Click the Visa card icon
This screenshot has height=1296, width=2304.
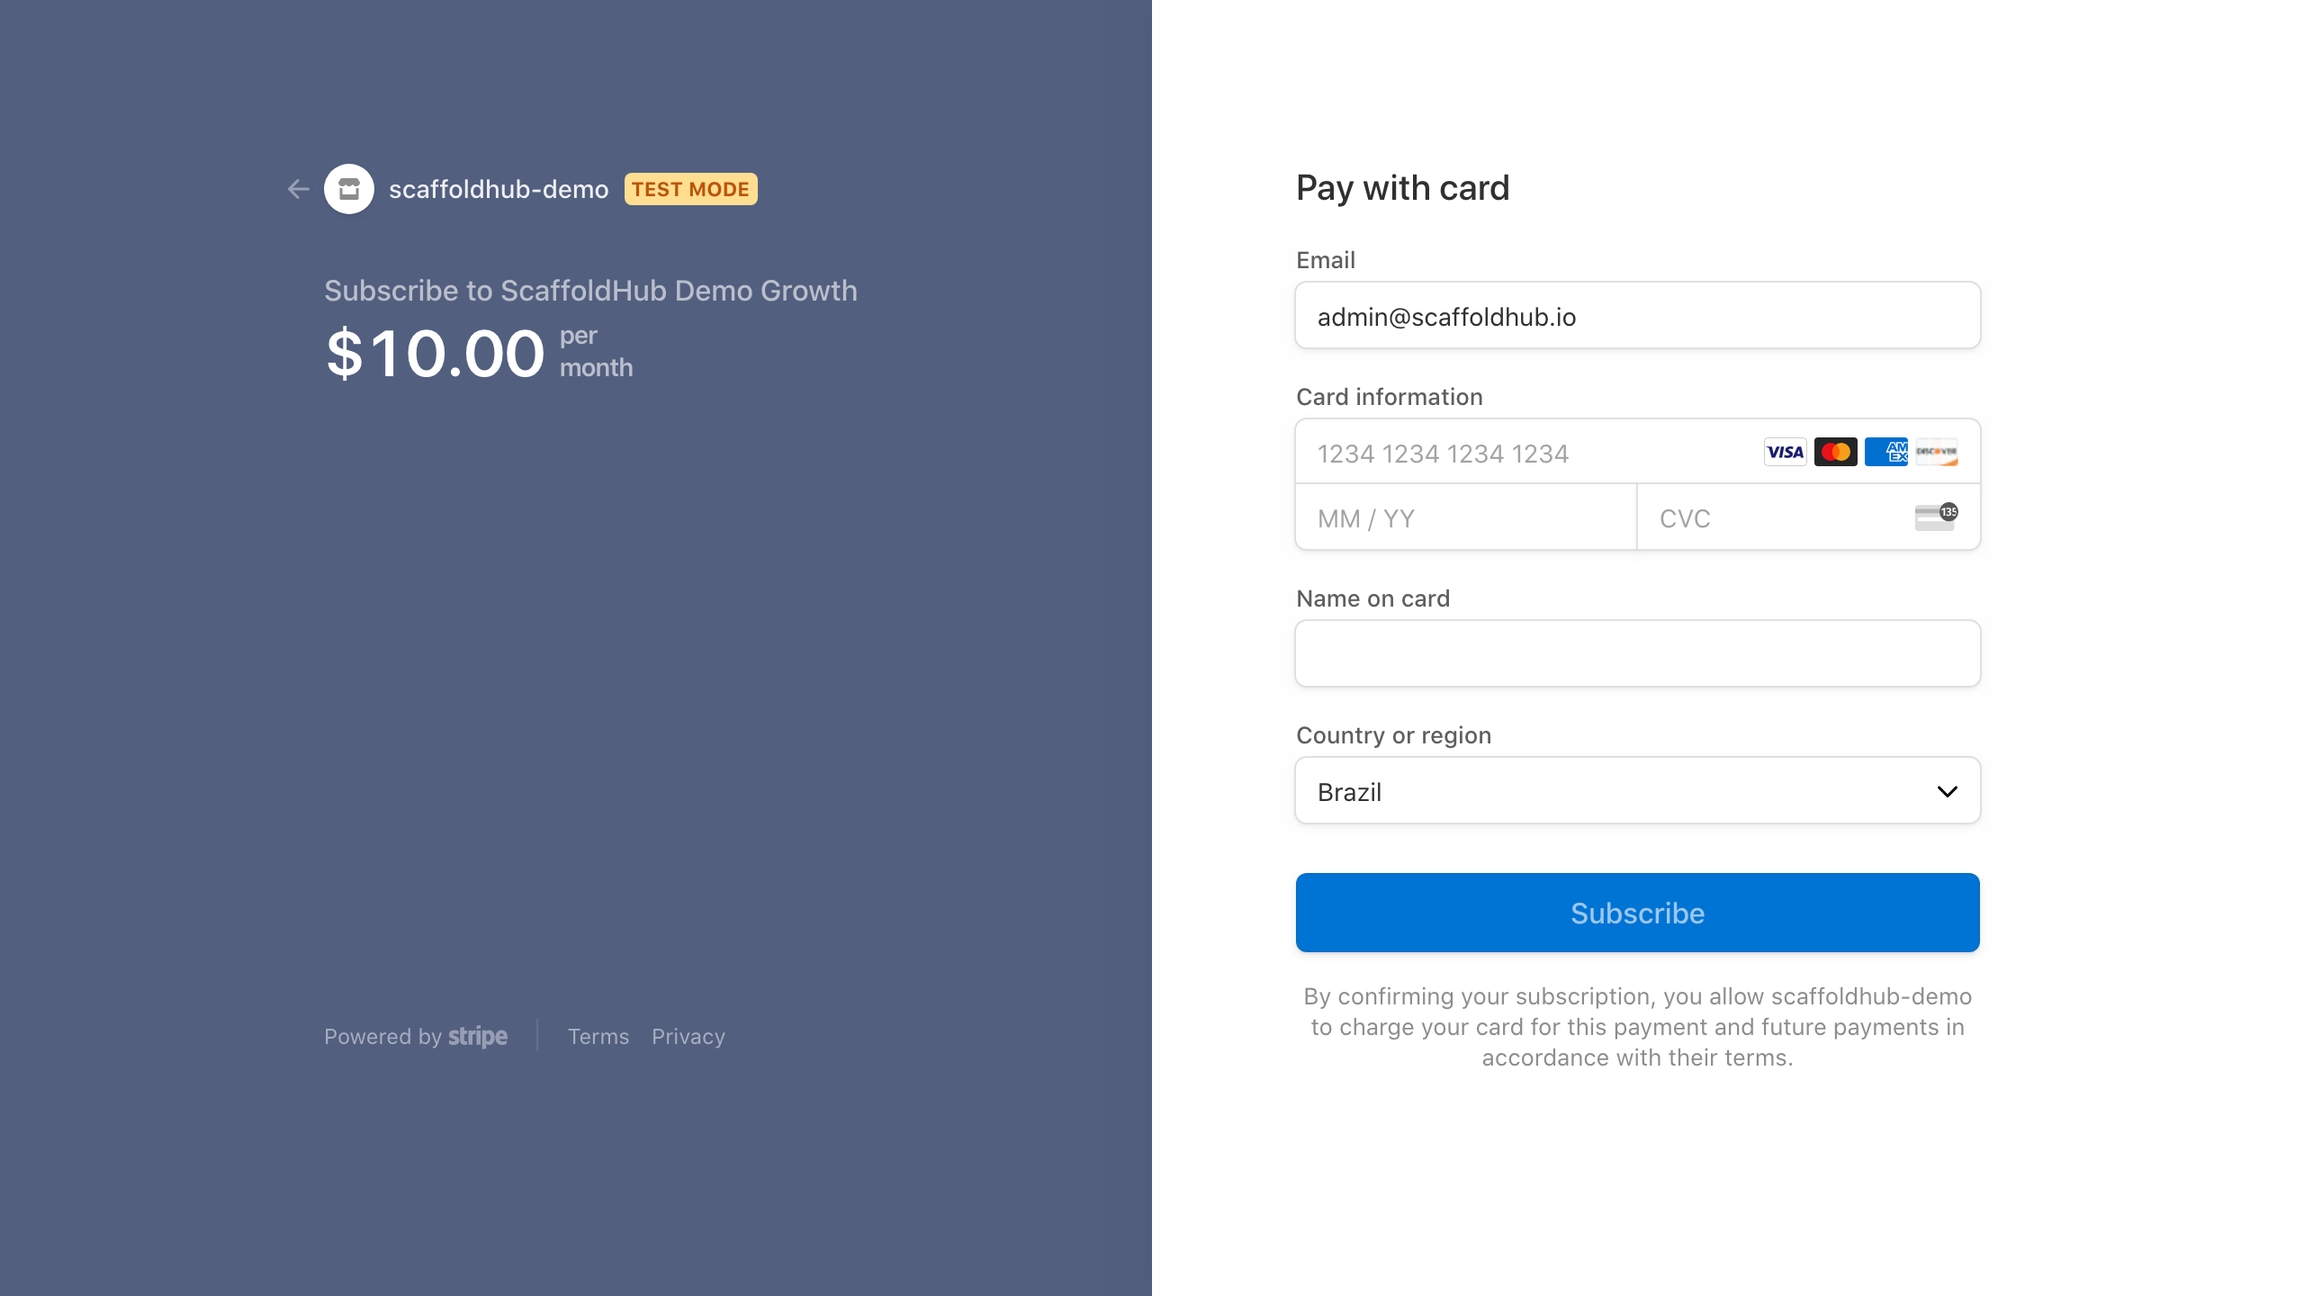pos(1785,452)
